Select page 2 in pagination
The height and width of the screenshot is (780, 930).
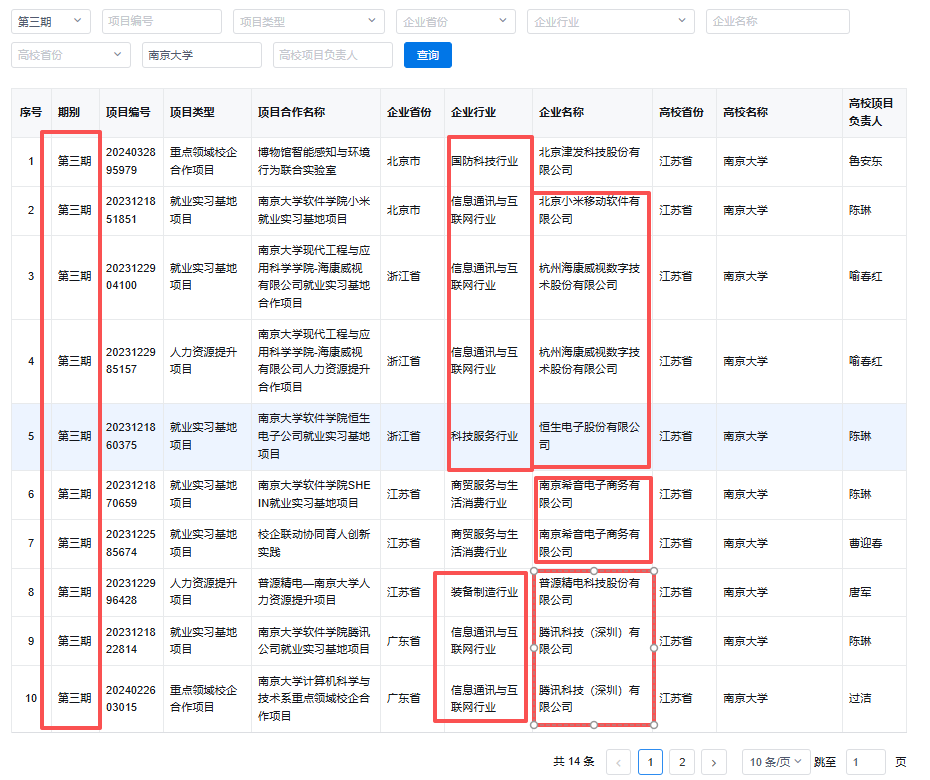coord(682,762)
